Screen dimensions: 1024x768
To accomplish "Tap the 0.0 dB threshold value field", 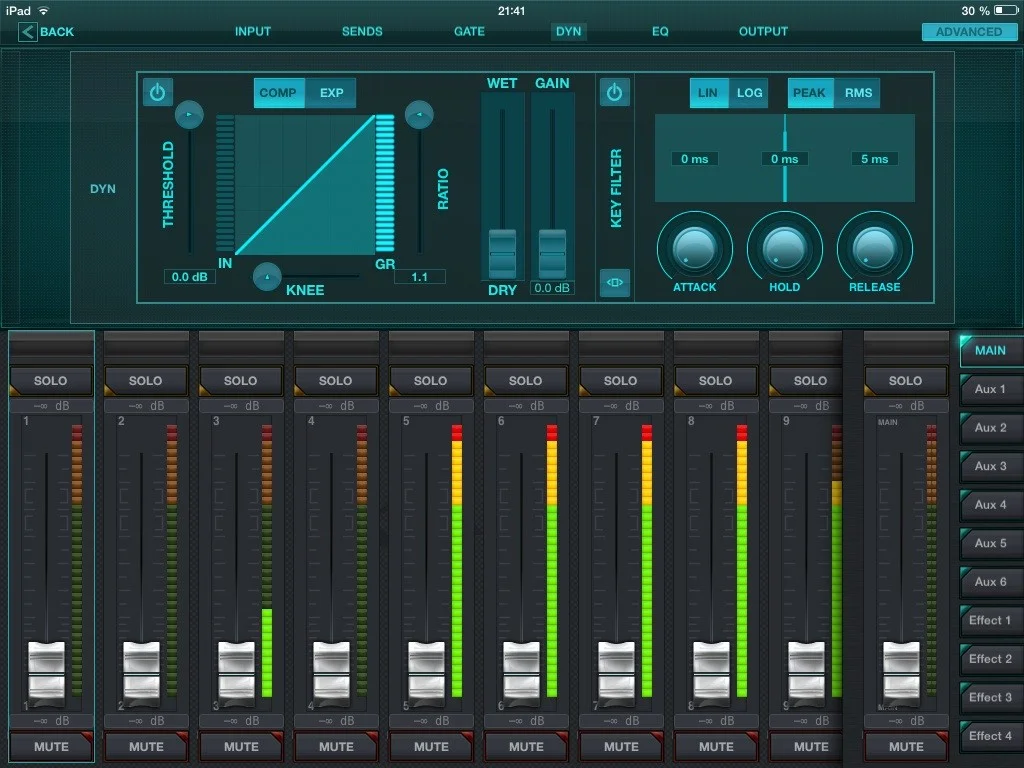I will click(x=189, y=277).
